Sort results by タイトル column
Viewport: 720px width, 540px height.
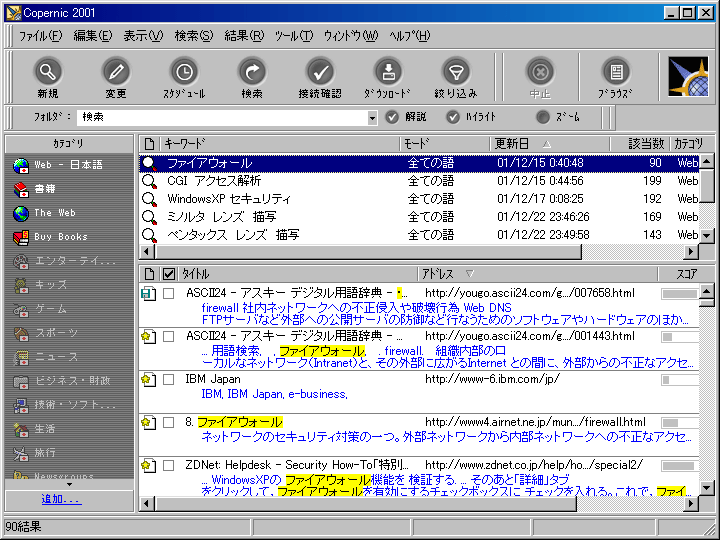[x=298, y=274]
